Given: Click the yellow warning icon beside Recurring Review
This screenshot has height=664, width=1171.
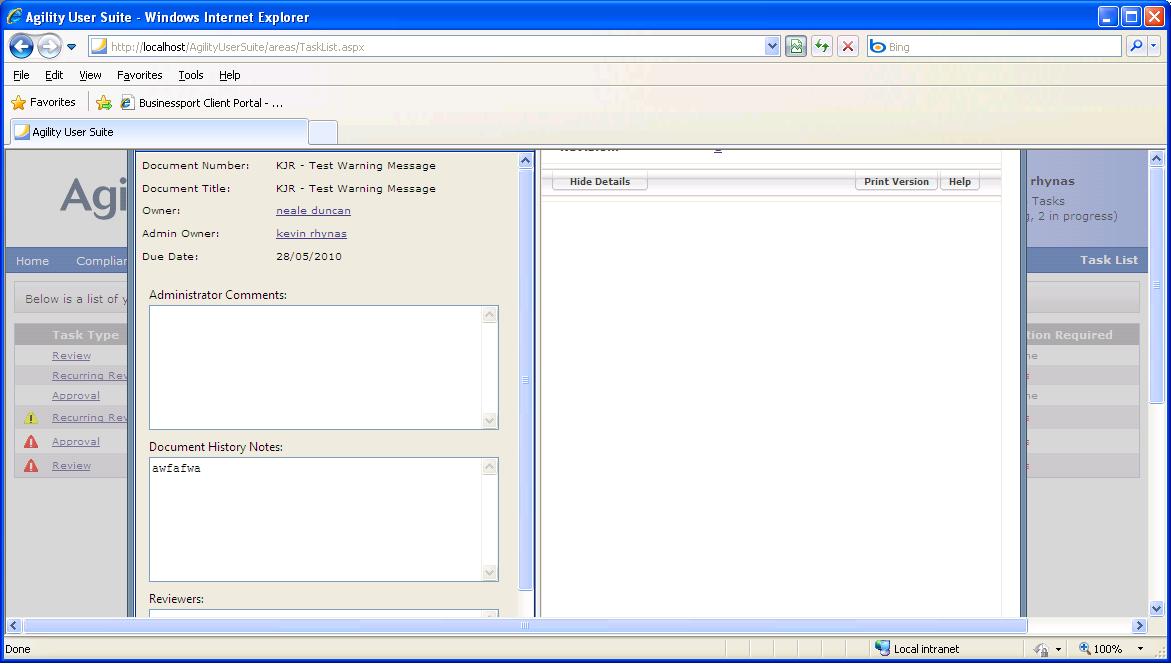Looking at the screenshot, I should click(x=31, y=418).
